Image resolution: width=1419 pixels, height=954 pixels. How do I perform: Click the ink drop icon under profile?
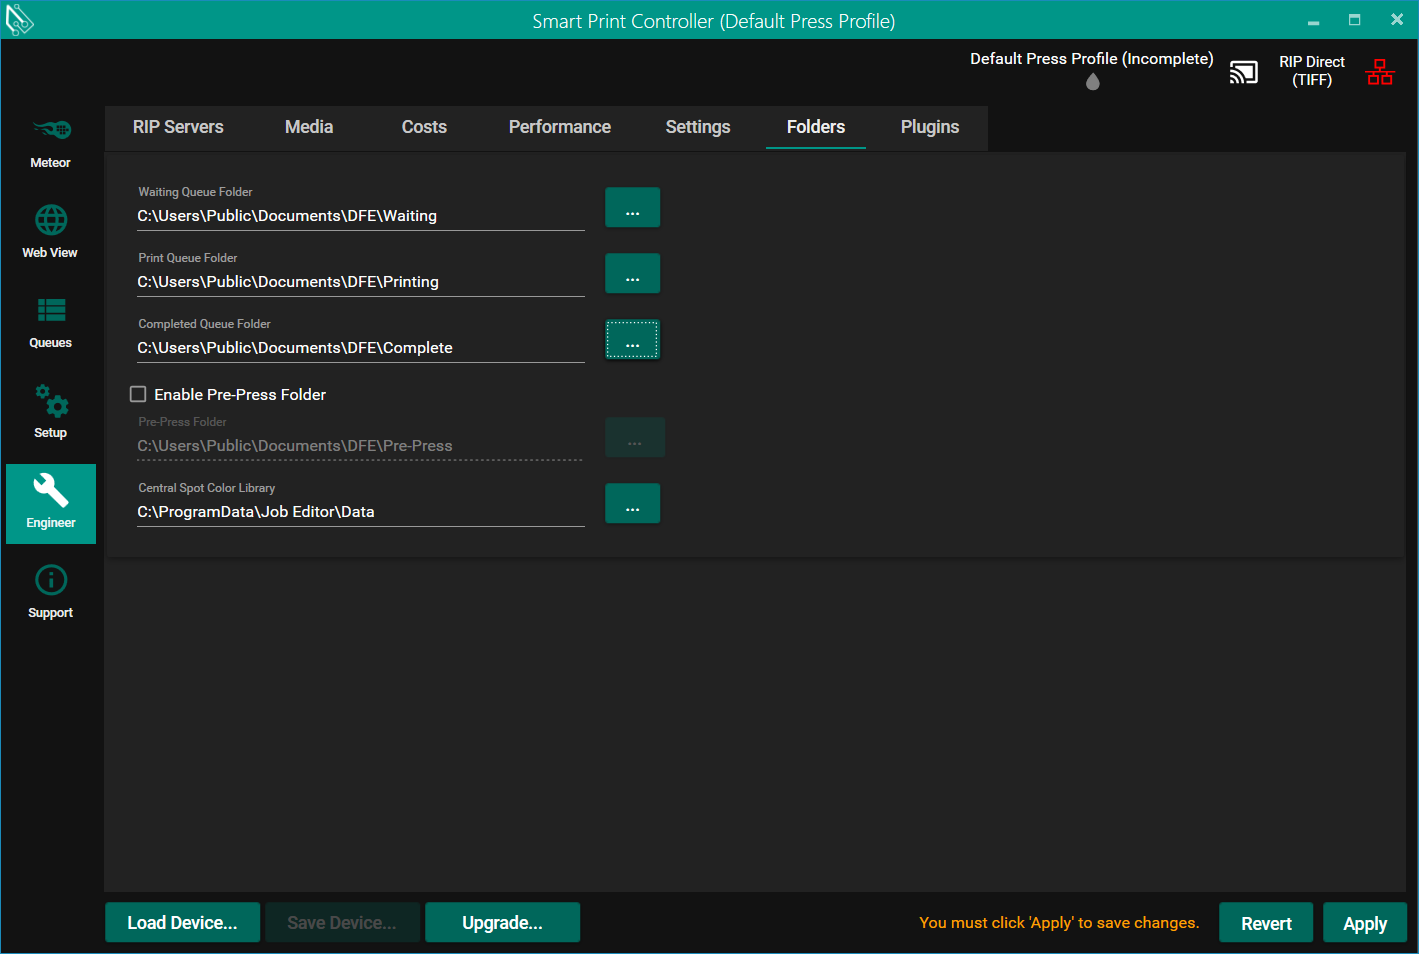coord(1092,82)
